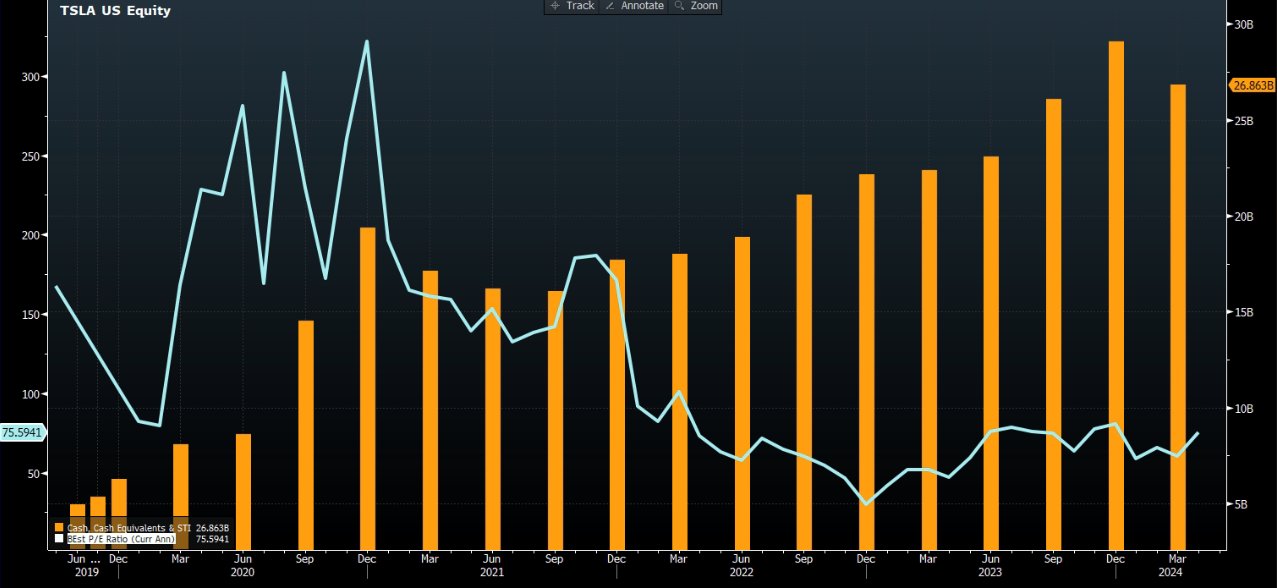Click the orange cash bar at Dec 2020
Image resolution: width=1277 pixels, height=588 pixels.
pyautogui.click(x=367, y=389)
